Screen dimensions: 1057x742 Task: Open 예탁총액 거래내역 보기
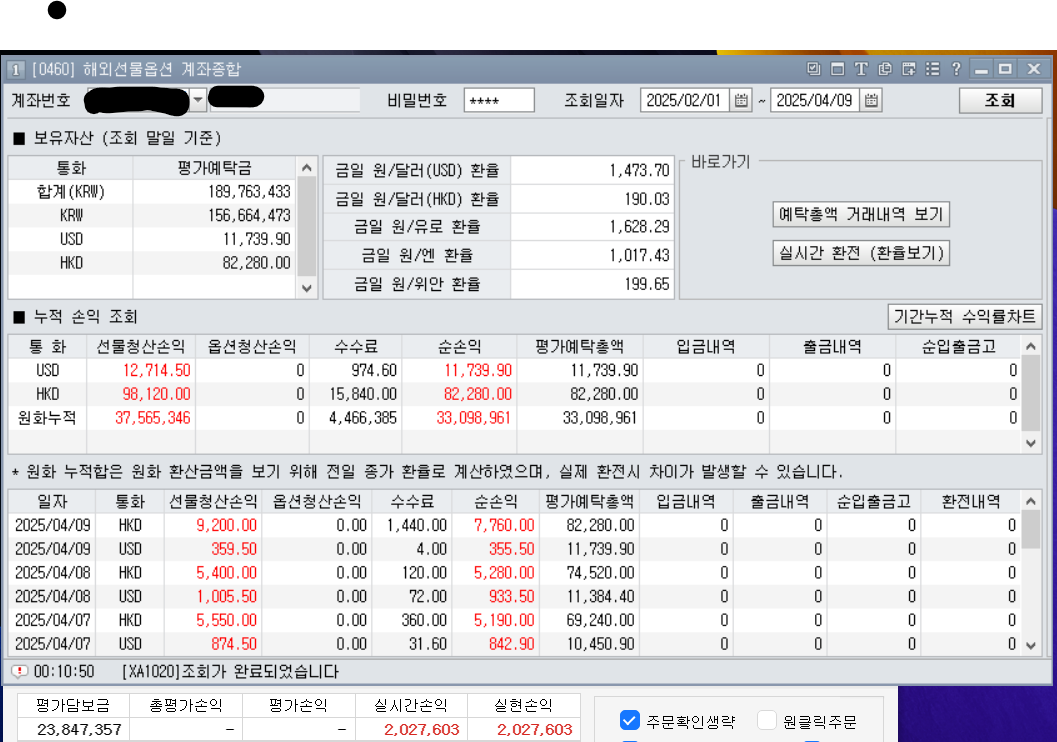(x=861, y=214)
